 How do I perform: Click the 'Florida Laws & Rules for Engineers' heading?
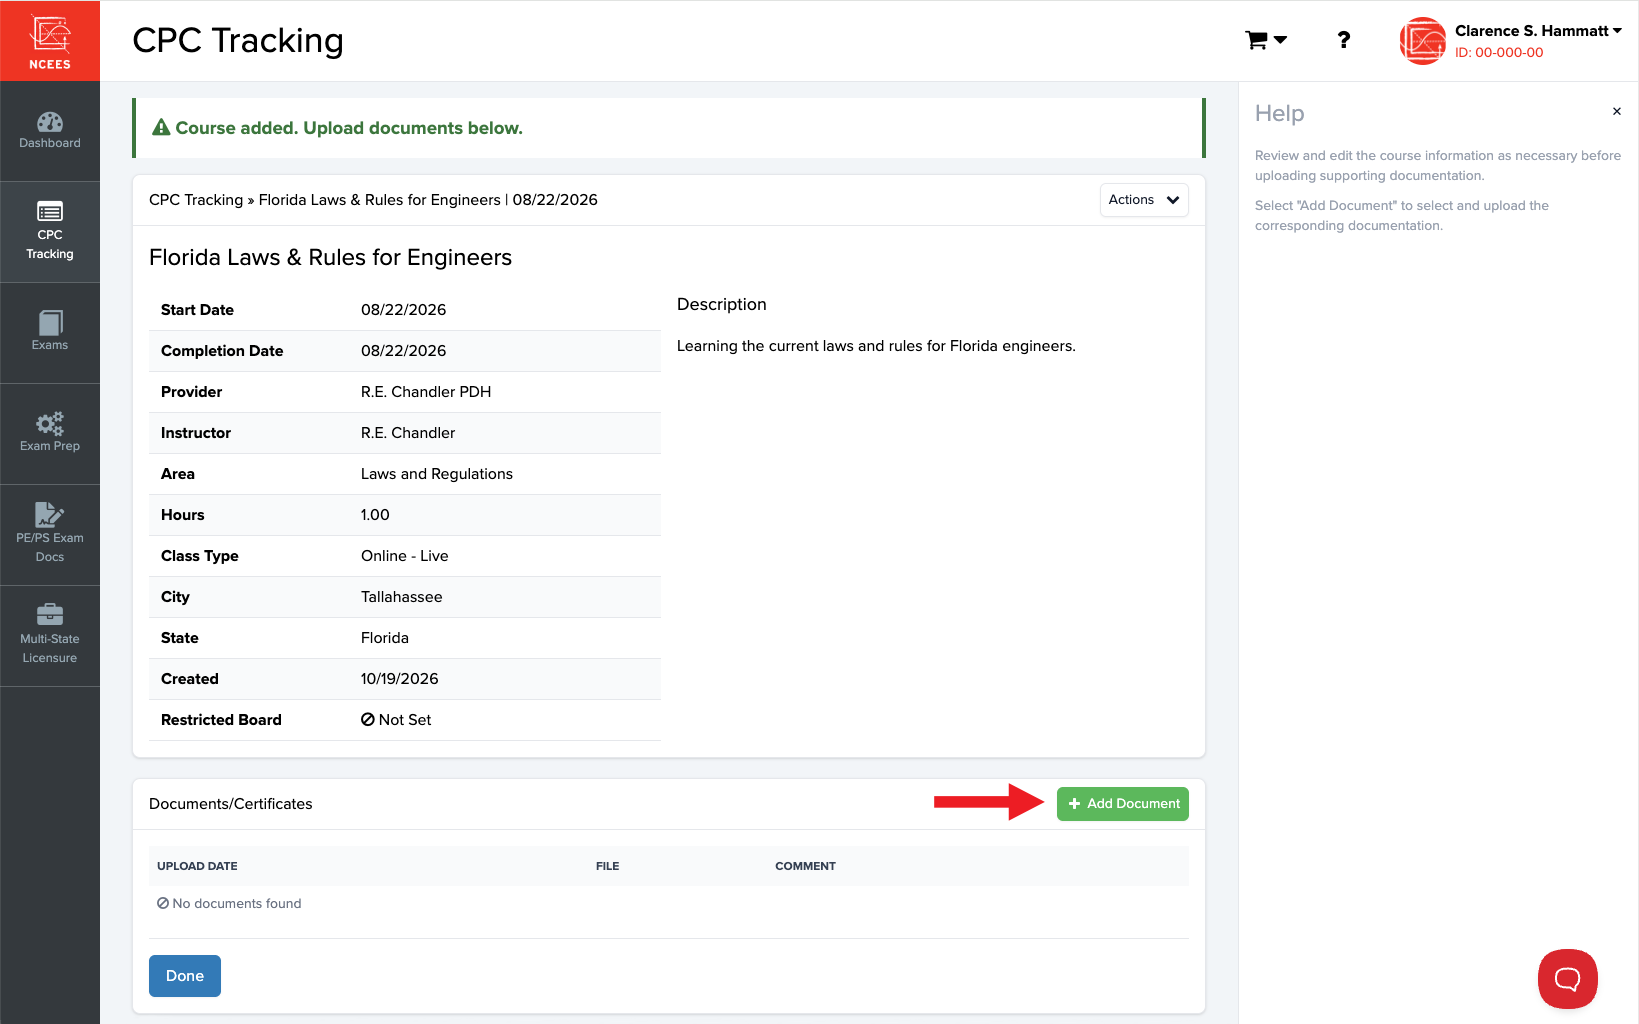coord(330,258)
